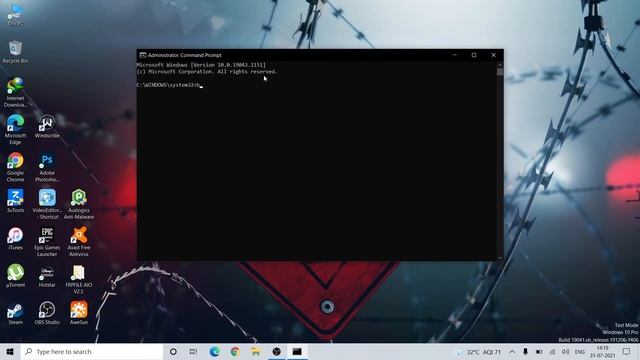Open Hotstar desktop shortcut
This screenshot has width=640, height=360.
pyautogui.click(x=47, y=276)
